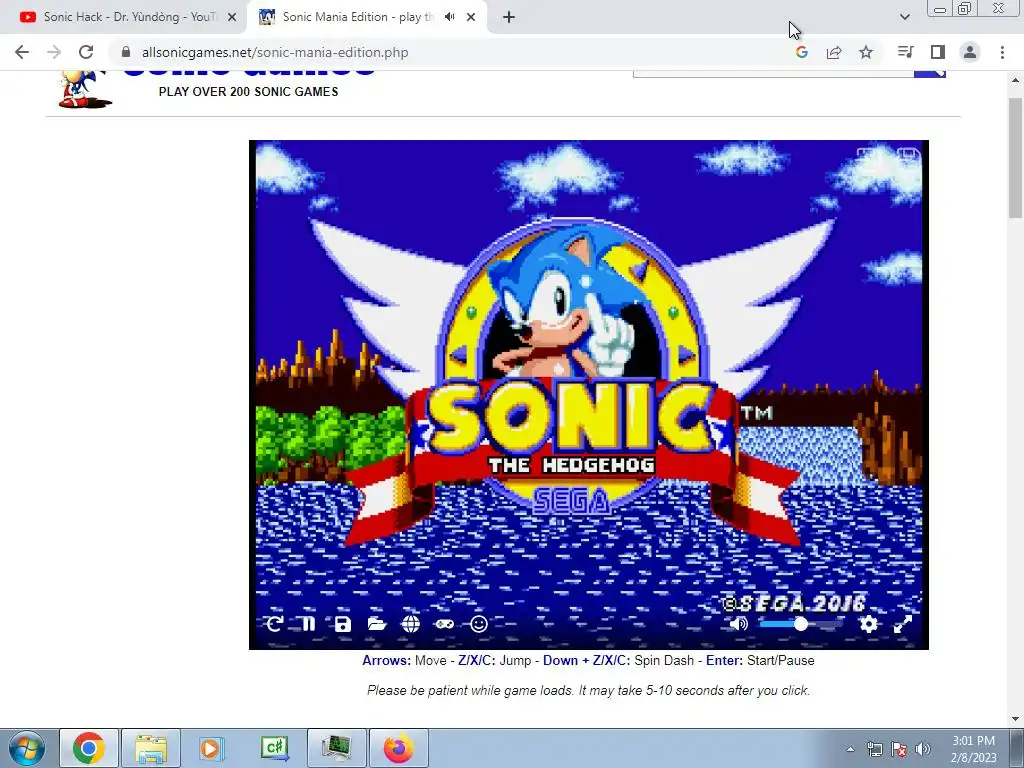Open the cheats smiley face icon

coord(479,624)
